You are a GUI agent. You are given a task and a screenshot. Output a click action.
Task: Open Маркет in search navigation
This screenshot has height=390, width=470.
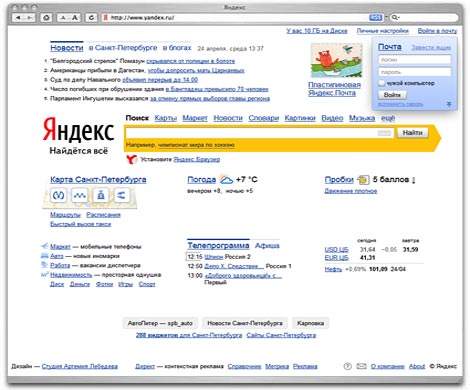[x=195, y=118]
